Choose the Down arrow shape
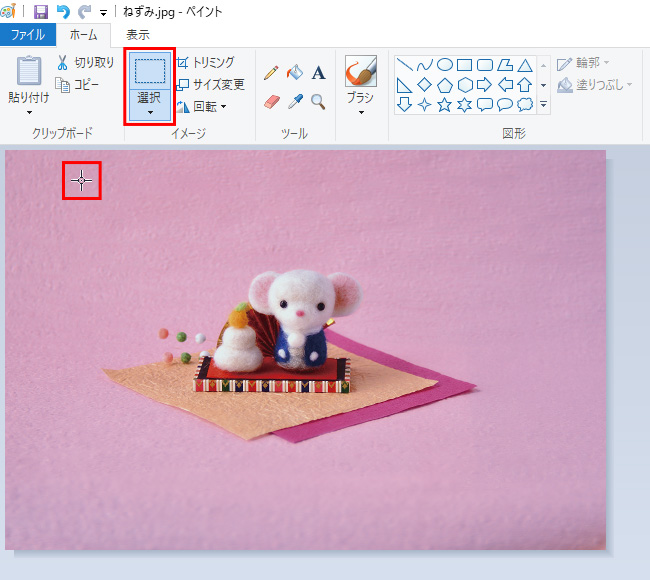 click(404, 104)
